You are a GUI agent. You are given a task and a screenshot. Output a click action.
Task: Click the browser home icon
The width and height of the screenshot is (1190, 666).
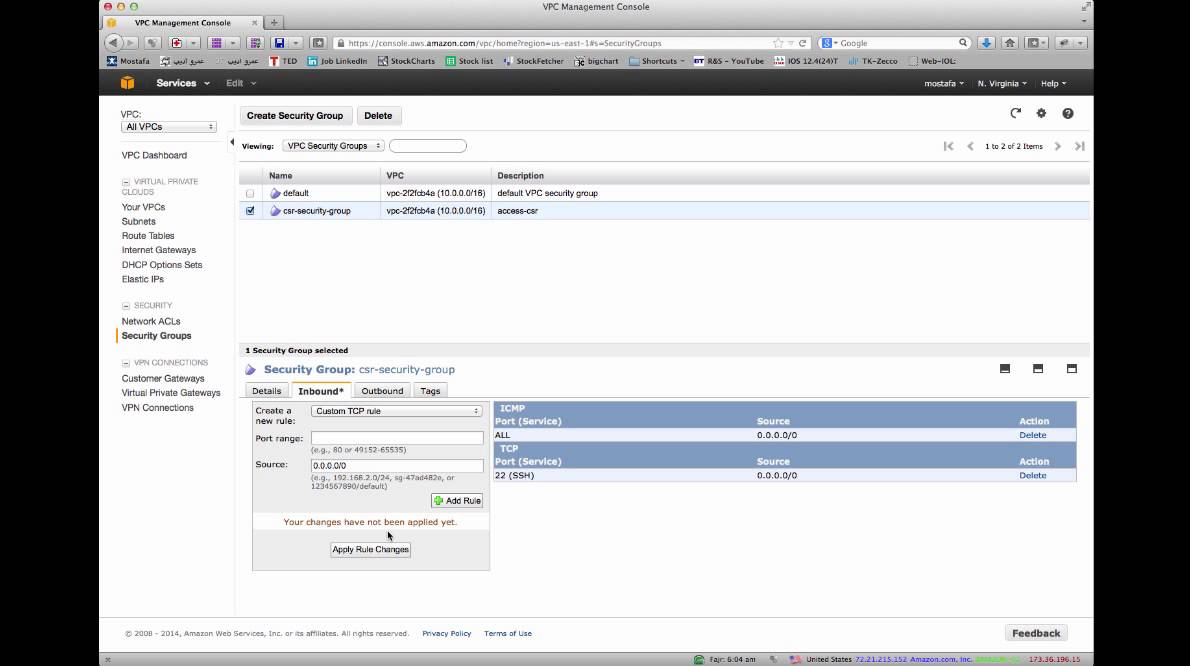click(1009, 43)
